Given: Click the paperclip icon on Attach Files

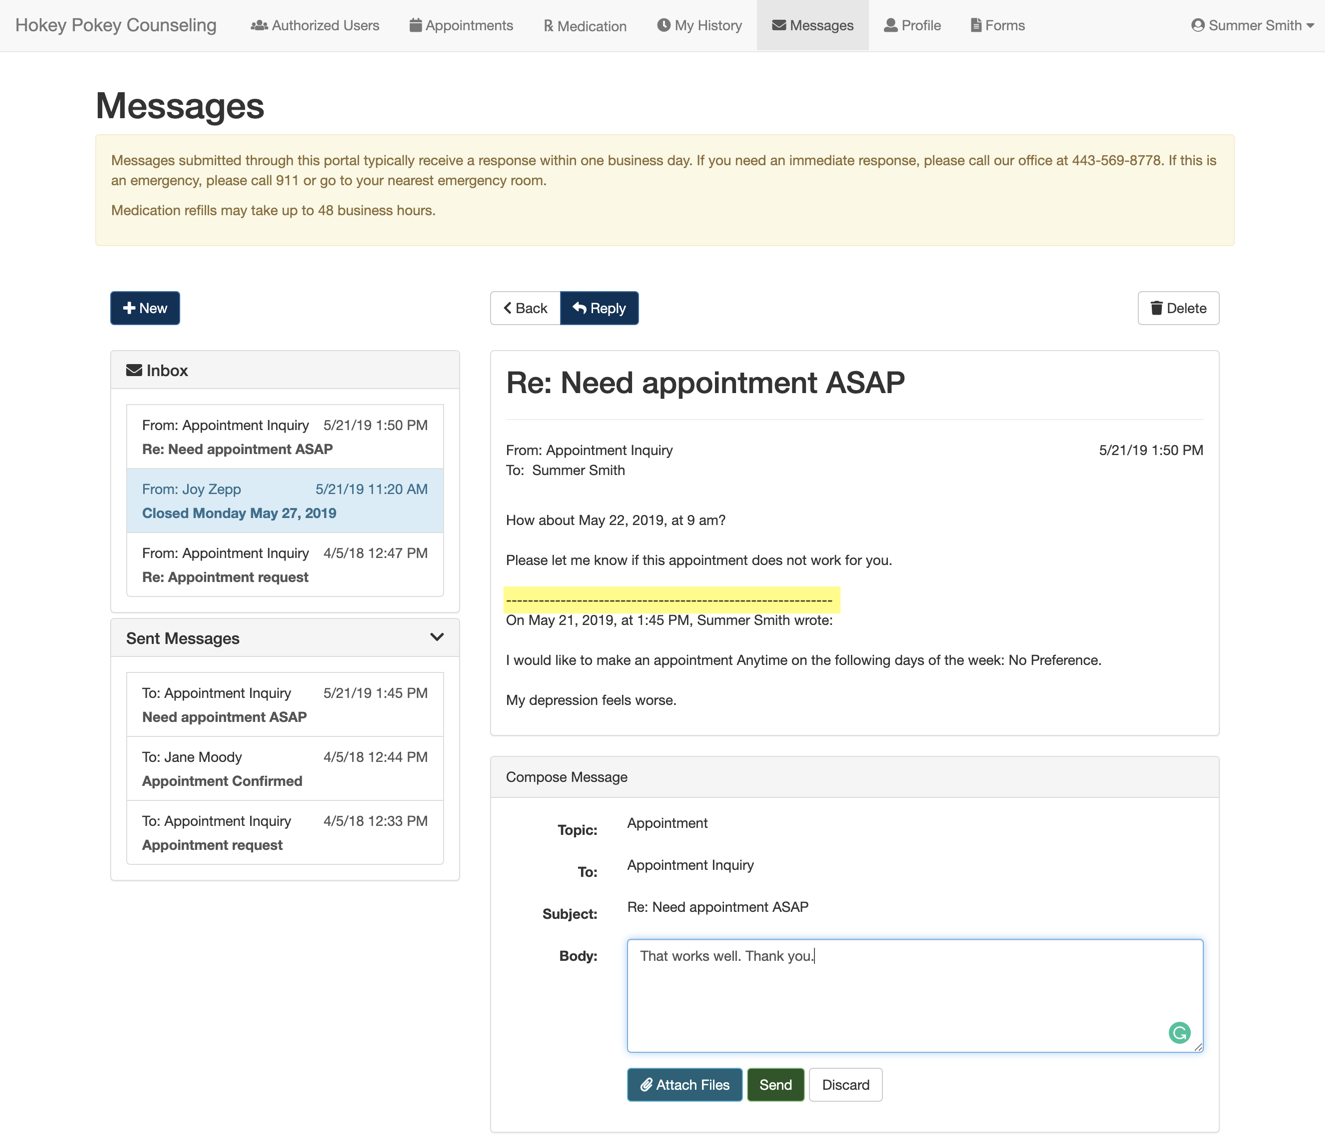Looking at the screenshot, I should click(x=646, y=1085).
